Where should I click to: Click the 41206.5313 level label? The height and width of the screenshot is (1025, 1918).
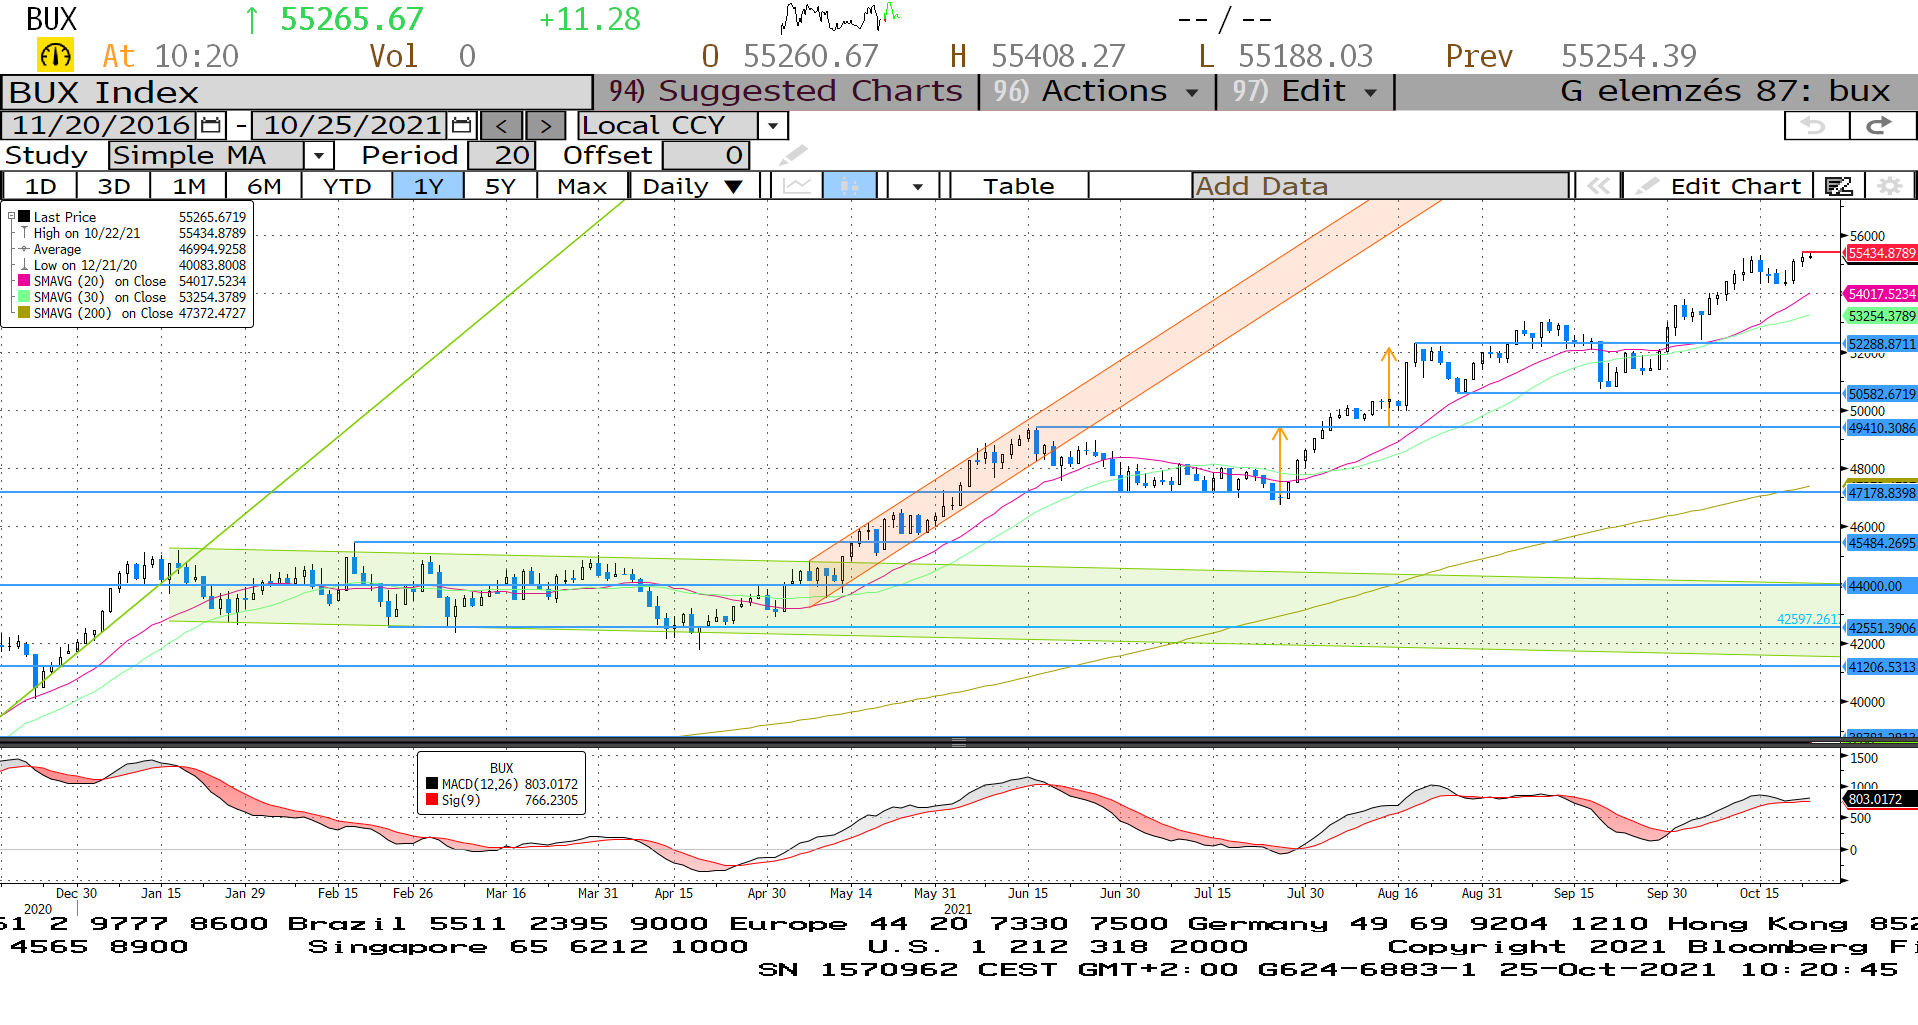tap(1881, 667)
